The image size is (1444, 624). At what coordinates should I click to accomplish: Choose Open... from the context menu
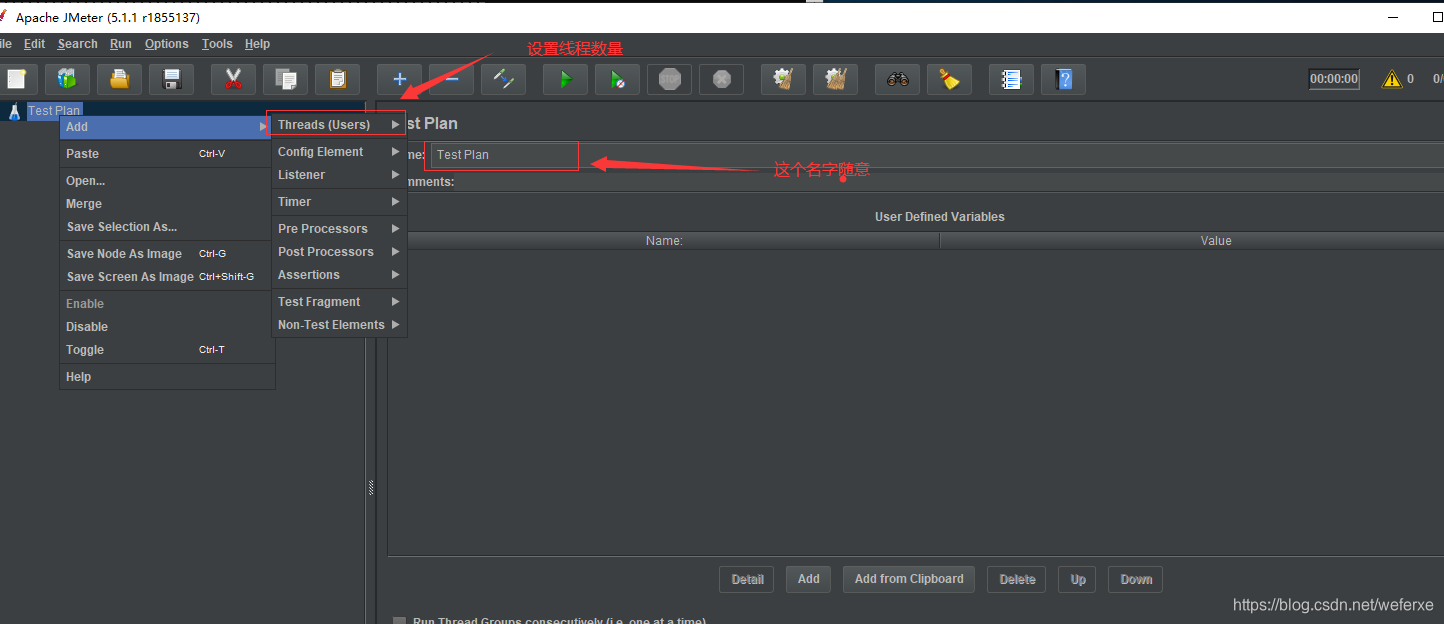[x=167, y=181]
